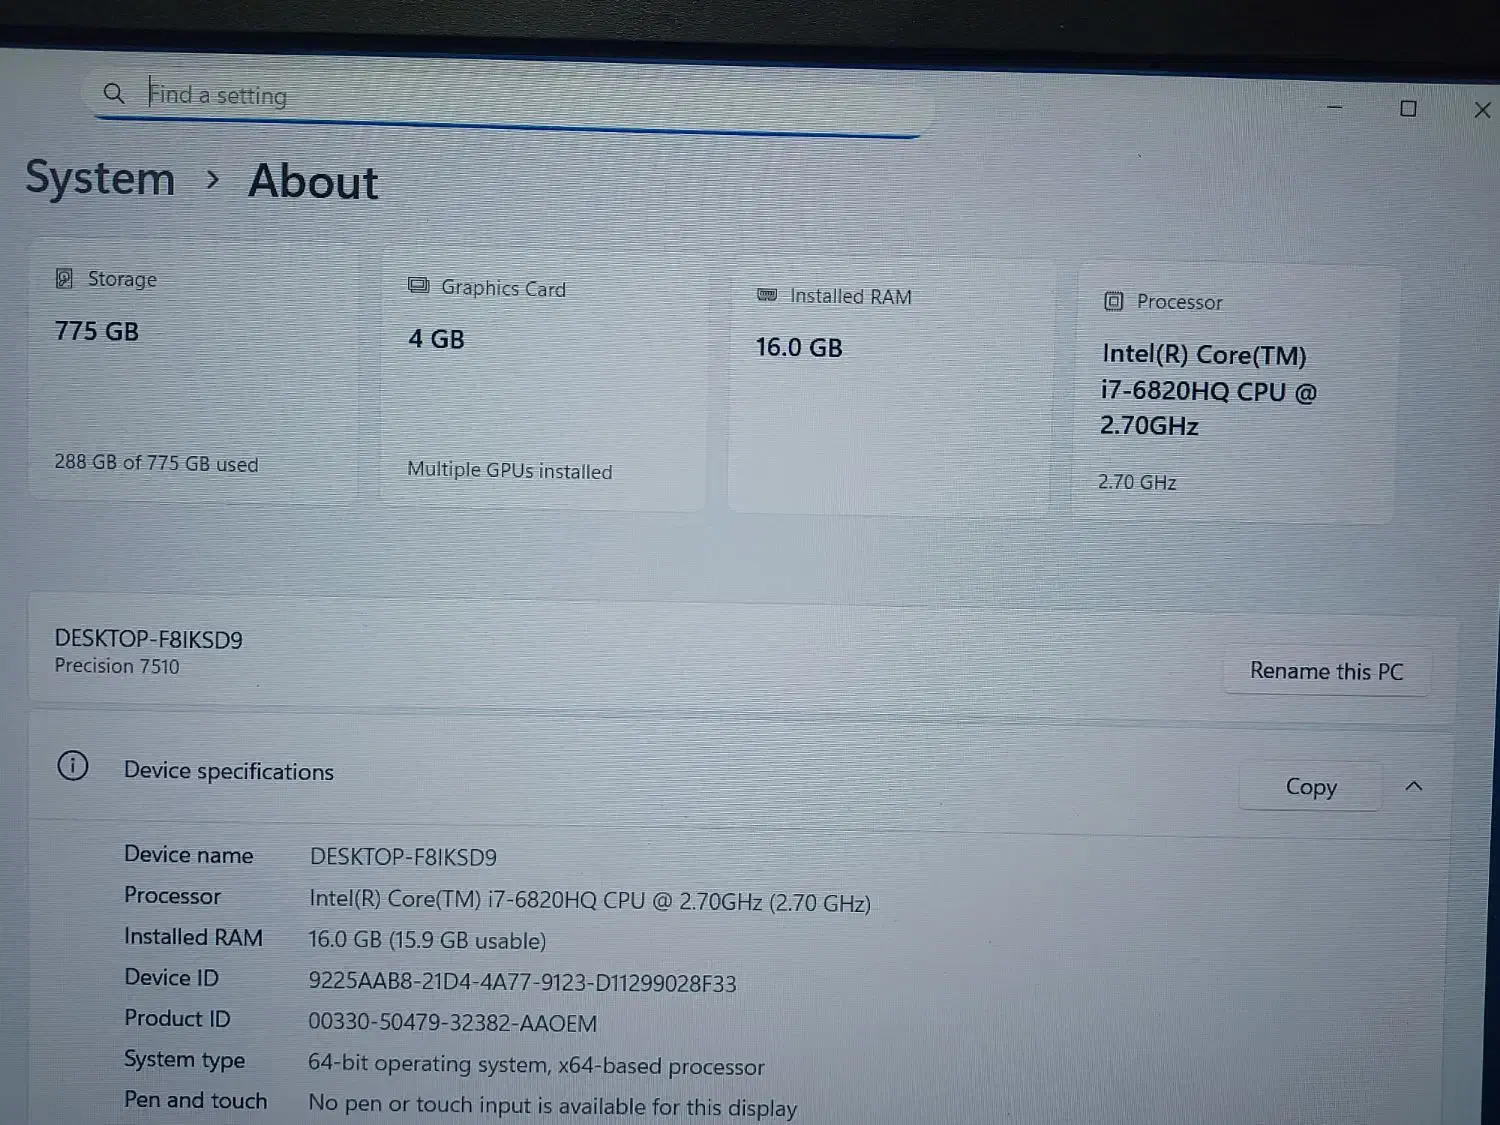The image size is (1500, 1125).
Task: Click the search magnifier icon
Action: pos(114,93)
